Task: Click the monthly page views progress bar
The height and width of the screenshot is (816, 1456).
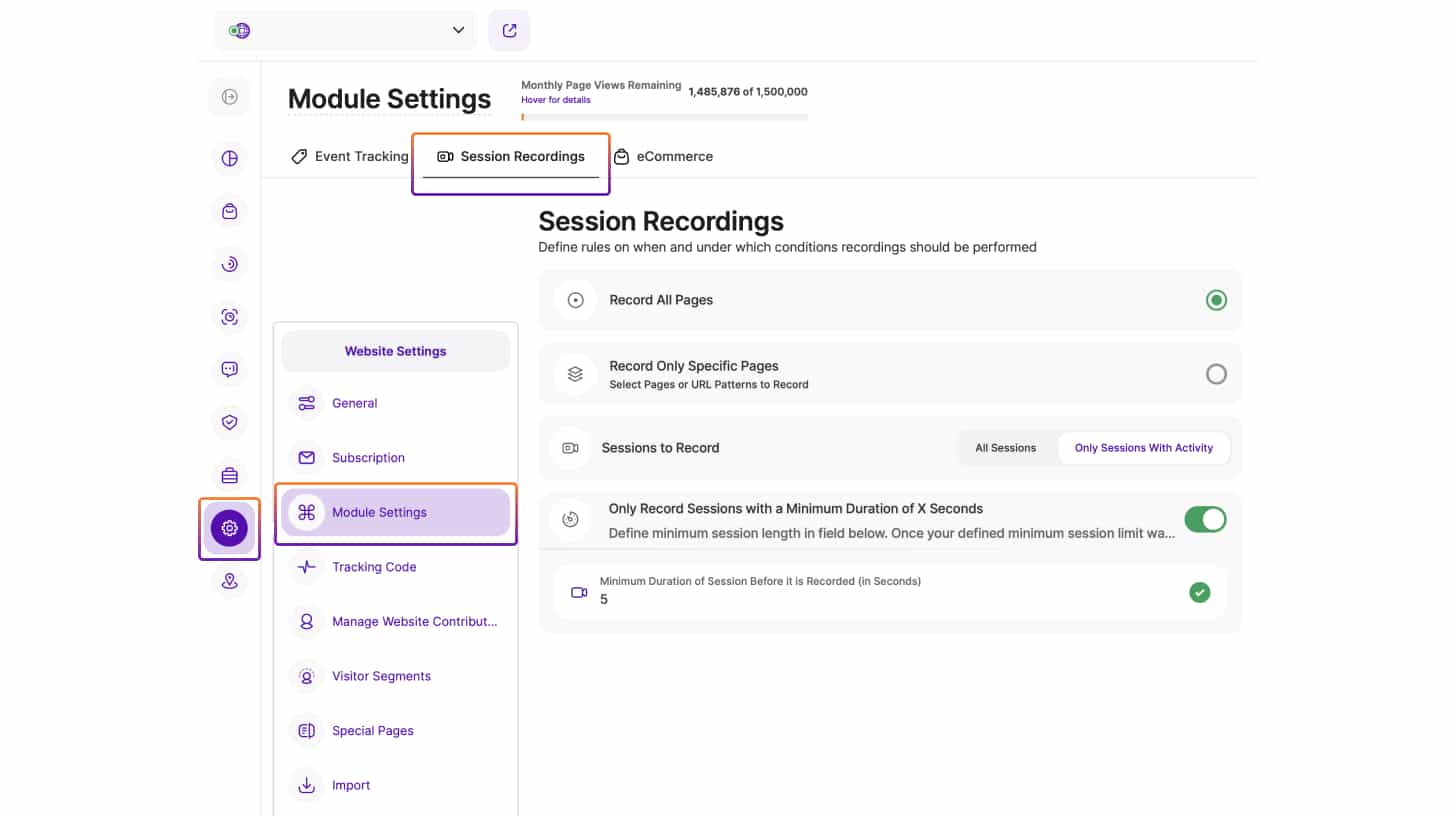Action: pyautogui.click(x=664, y=117)
